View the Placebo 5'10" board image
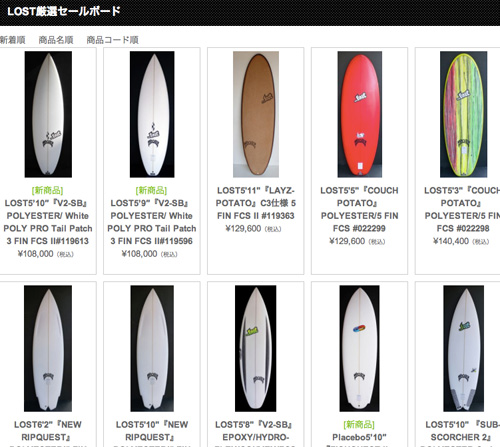This screenshot has width=500, height=447. [359, 348]
